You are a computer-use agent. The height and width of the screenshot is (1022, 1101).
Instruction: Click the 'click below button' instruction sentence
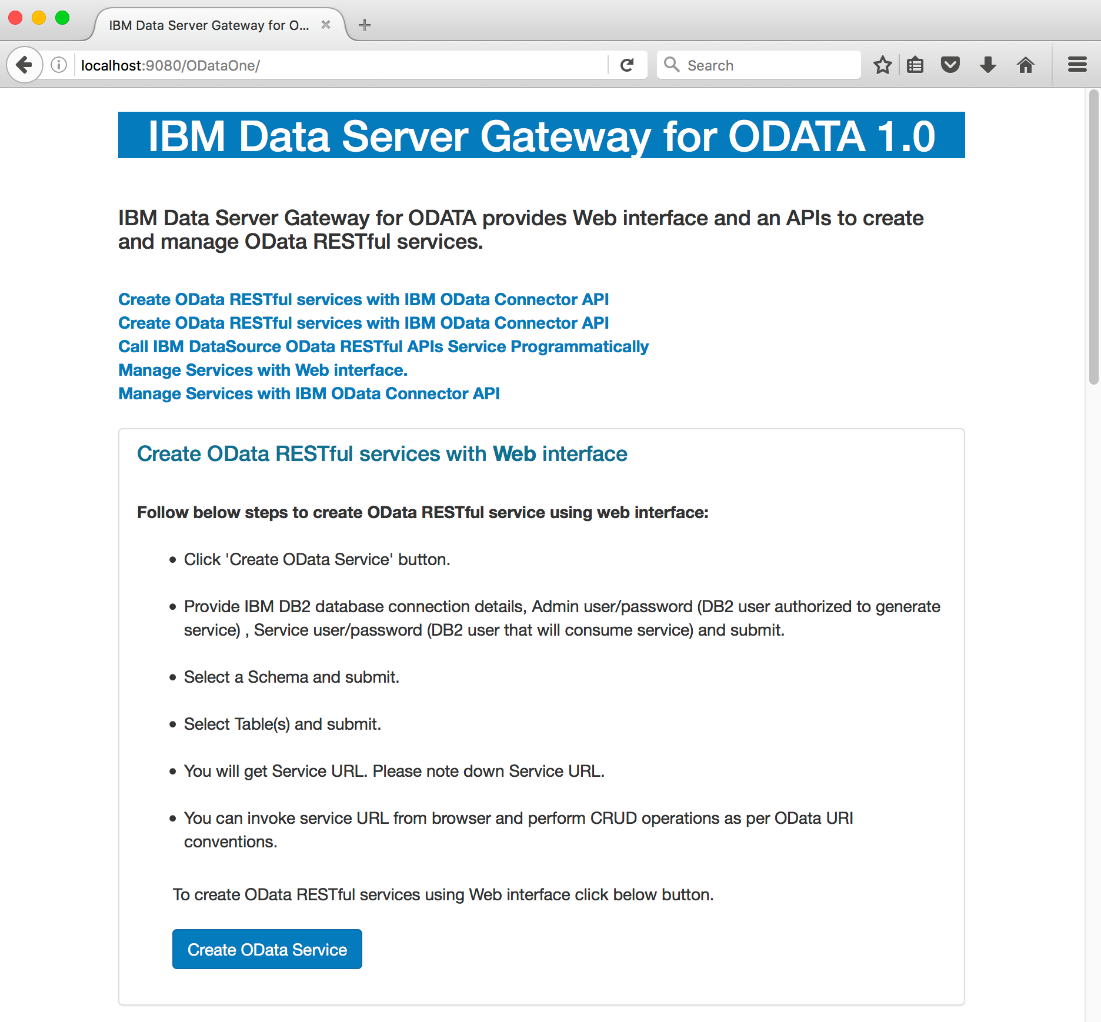(x=443, y=895)
